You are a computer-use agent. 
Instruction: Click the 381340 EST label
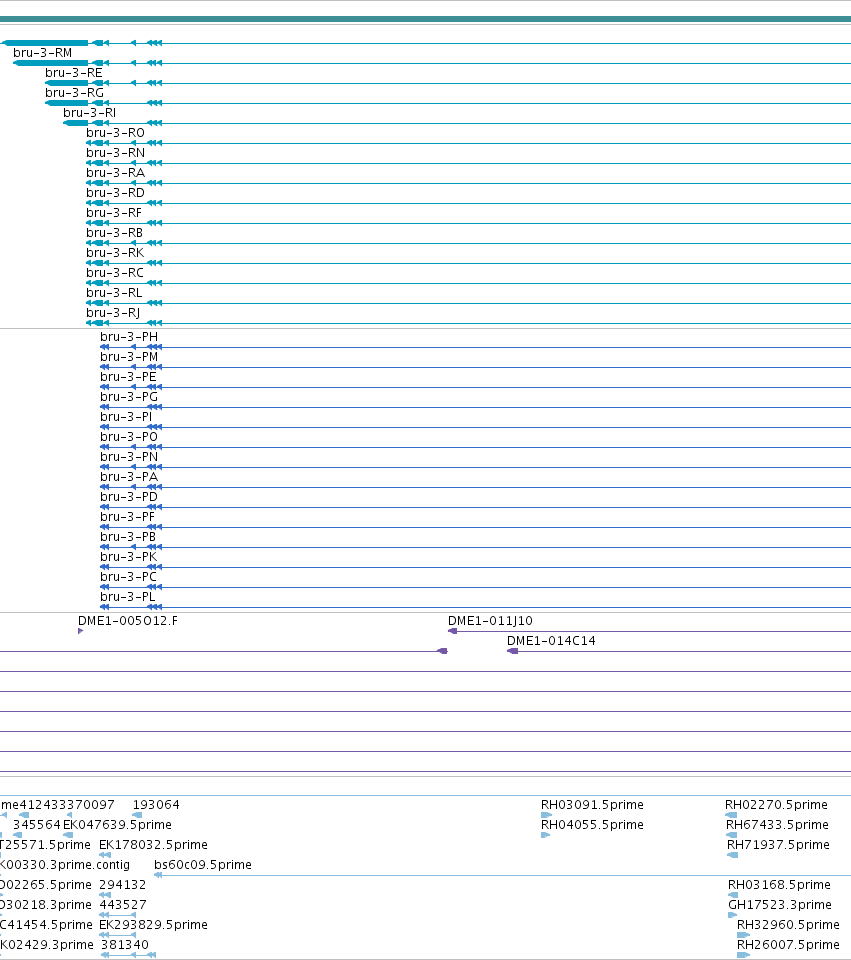point(125,945)
